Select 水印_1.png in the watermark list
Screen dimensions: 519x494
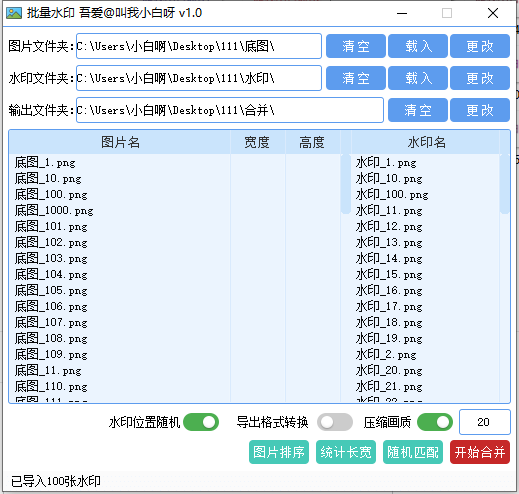(x=426, y=163)
